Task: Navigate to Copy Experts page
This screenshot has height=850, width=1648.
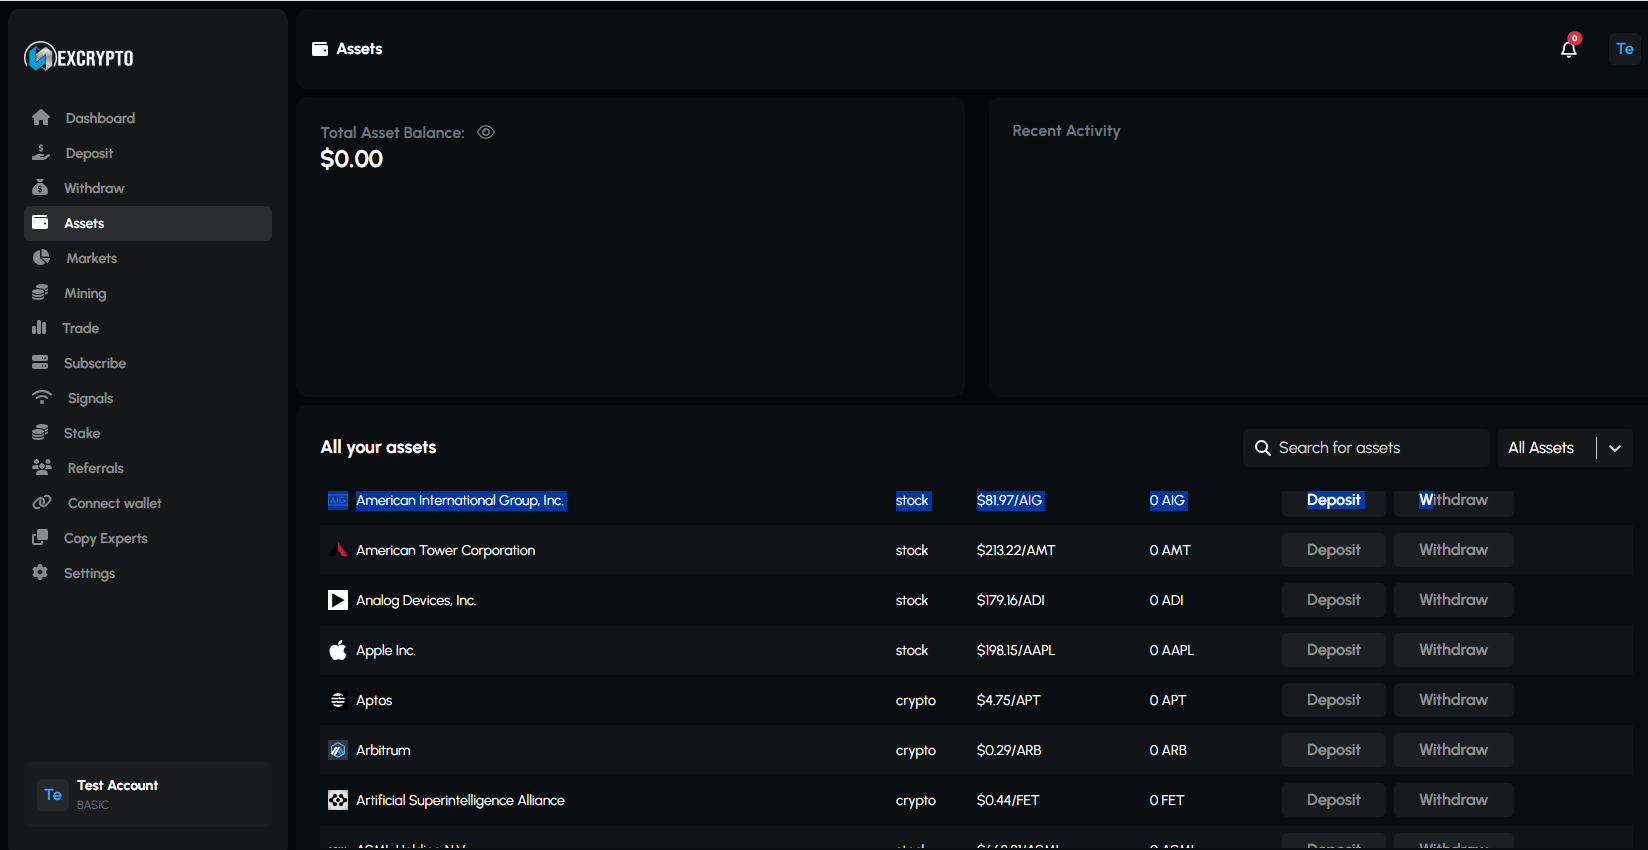Action: click(148, 538)
